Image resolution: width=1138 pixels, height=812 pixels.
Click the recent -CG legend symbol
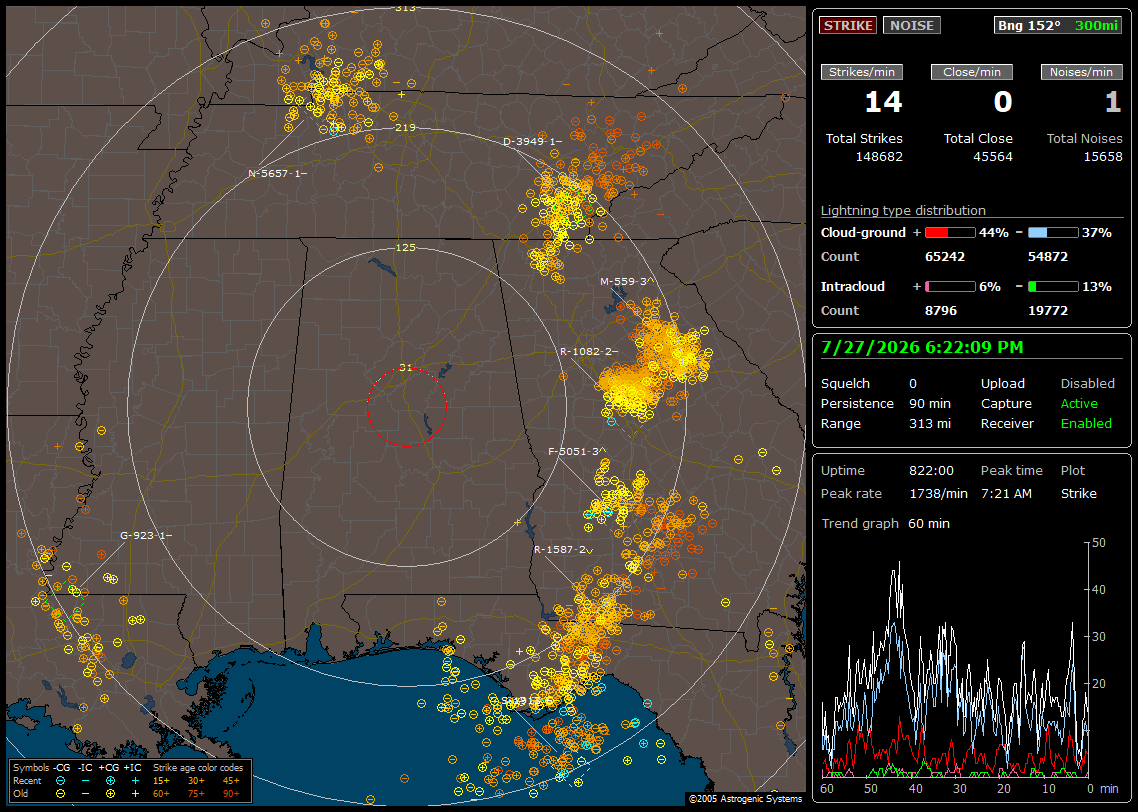click(x=61, y=781)
